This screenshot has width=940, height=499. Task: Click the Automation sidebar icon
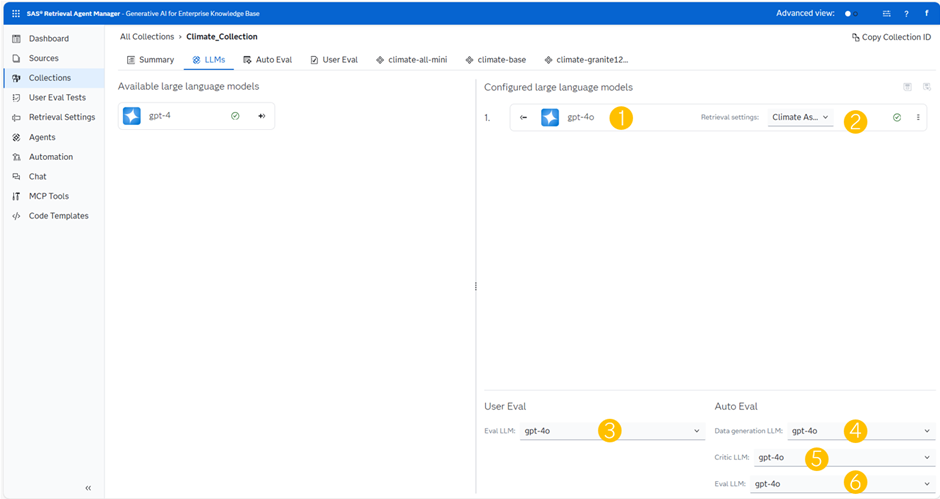pyautogui.click(x=16, y=157)
